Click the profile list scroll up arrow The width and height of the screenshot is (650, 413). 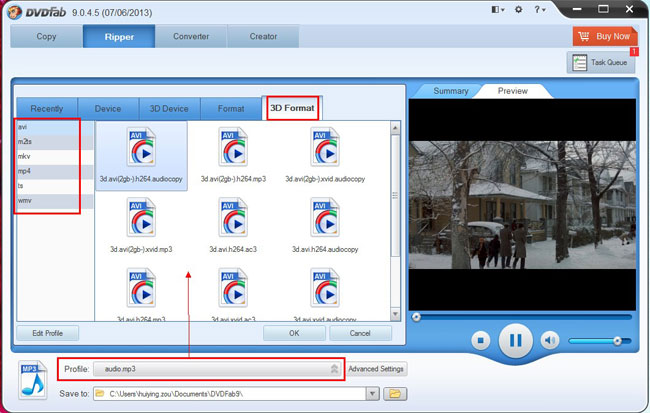click(x=395, y=128)
